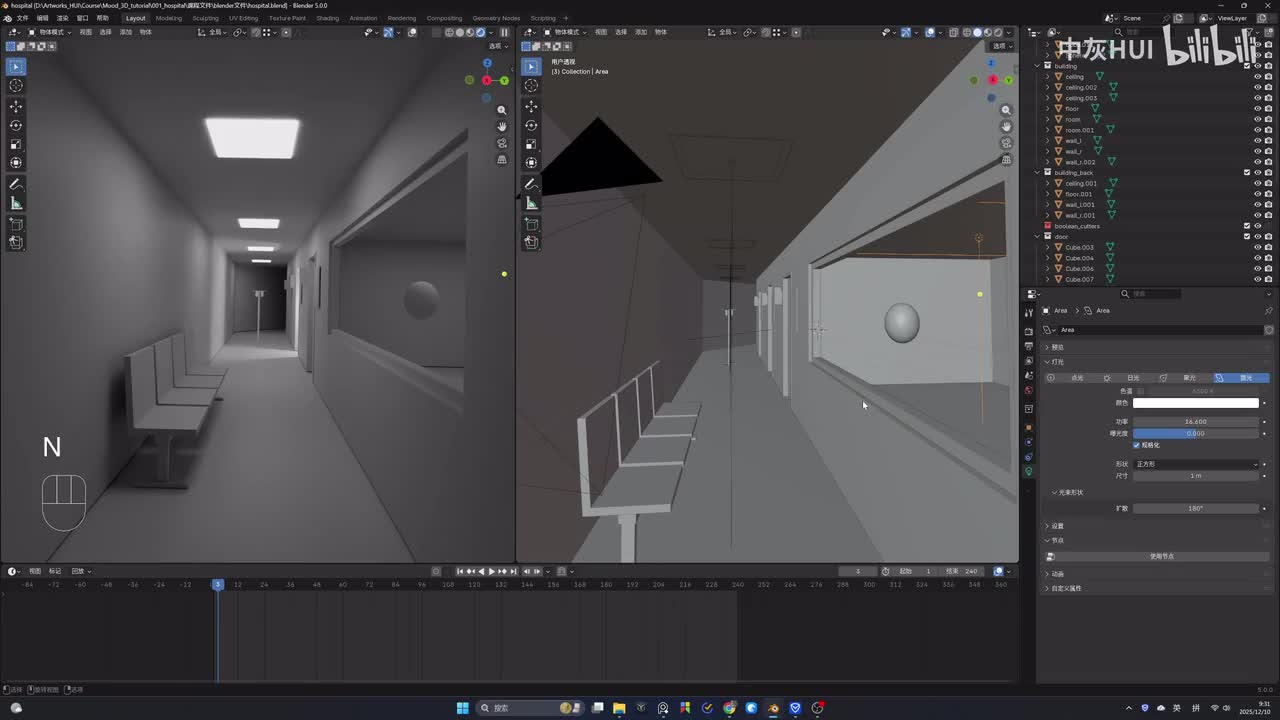The image size is (1280, 720).
Task: Collapse the building_back collection
Action: click(1038, 173)
